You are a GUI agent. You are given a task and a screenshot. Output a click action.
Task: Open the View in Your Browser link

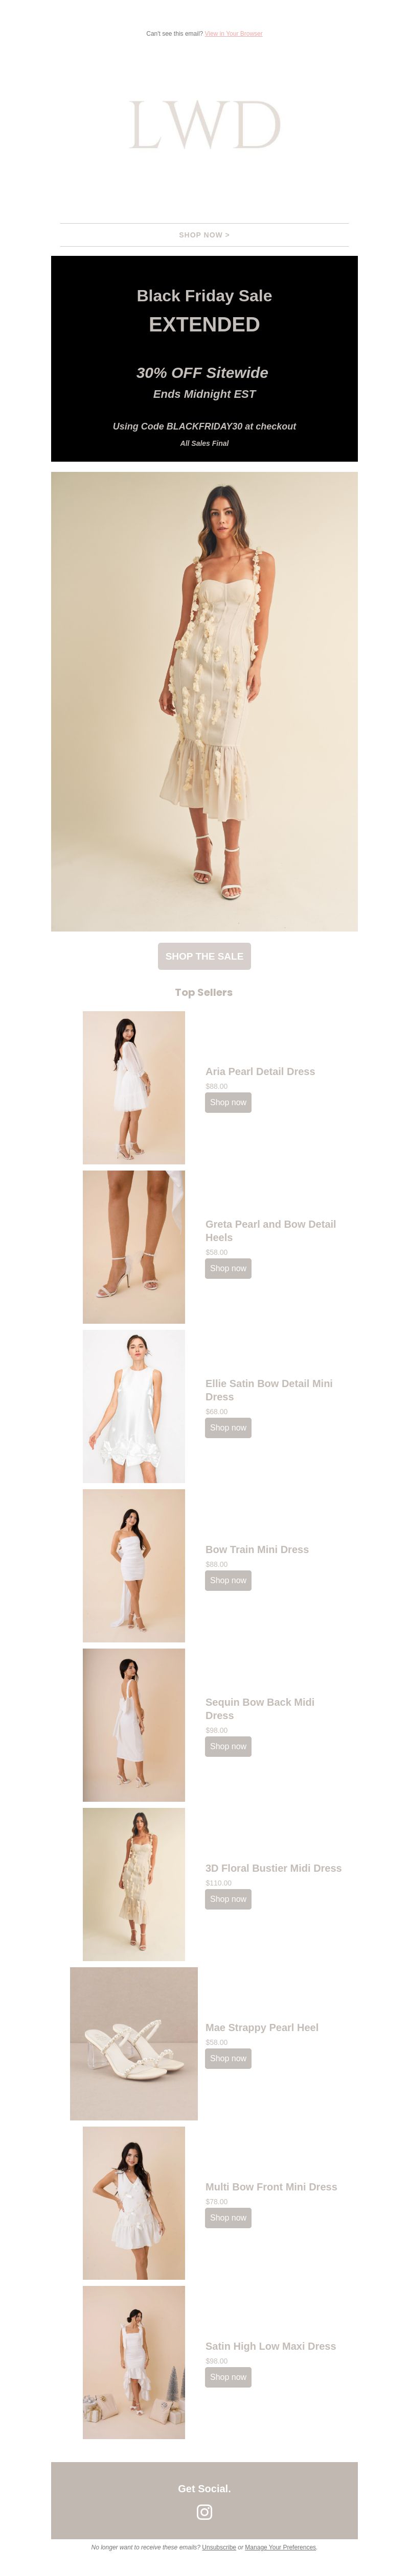click(234, 33)
